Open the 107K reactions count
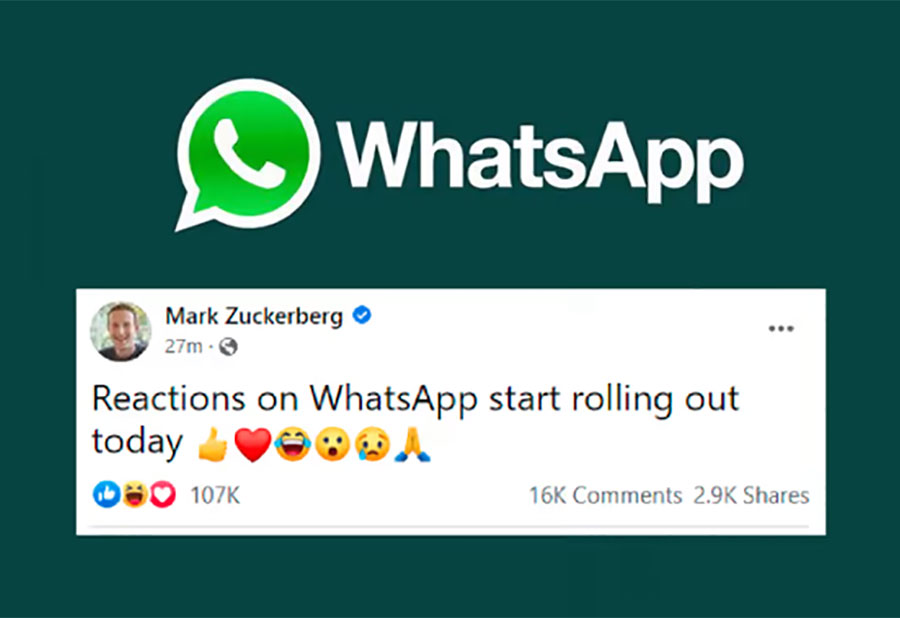 click(215, 495)
